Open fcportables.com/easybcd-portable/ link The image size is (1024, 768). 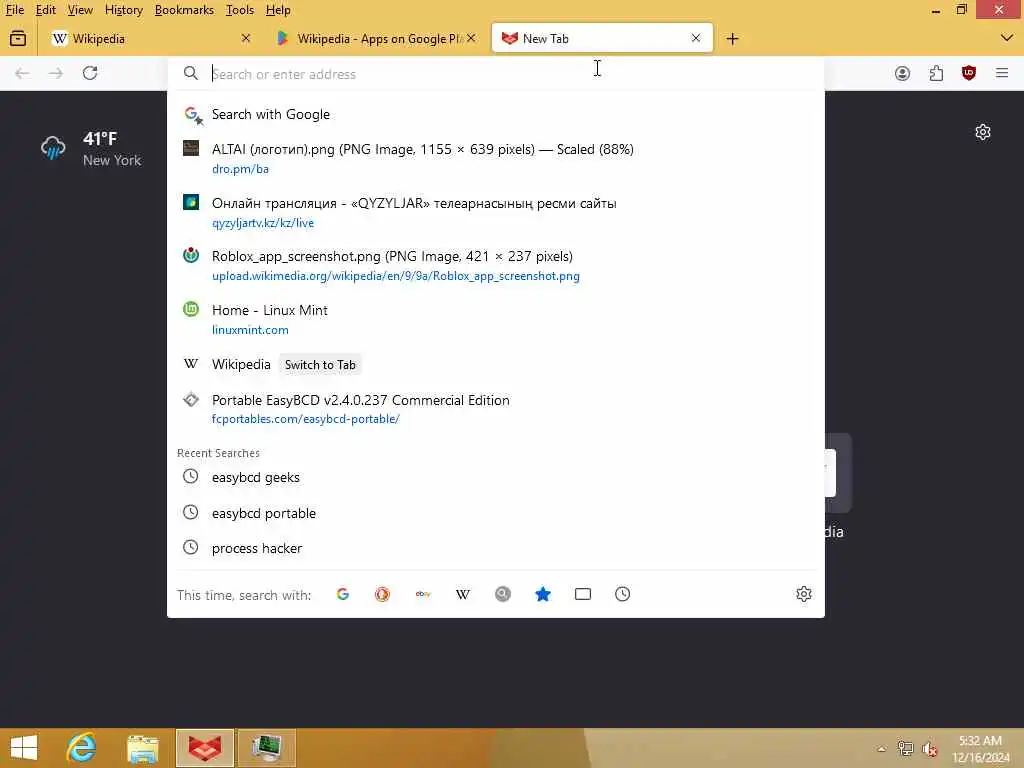pyautogui.click(x=306, y=419)
